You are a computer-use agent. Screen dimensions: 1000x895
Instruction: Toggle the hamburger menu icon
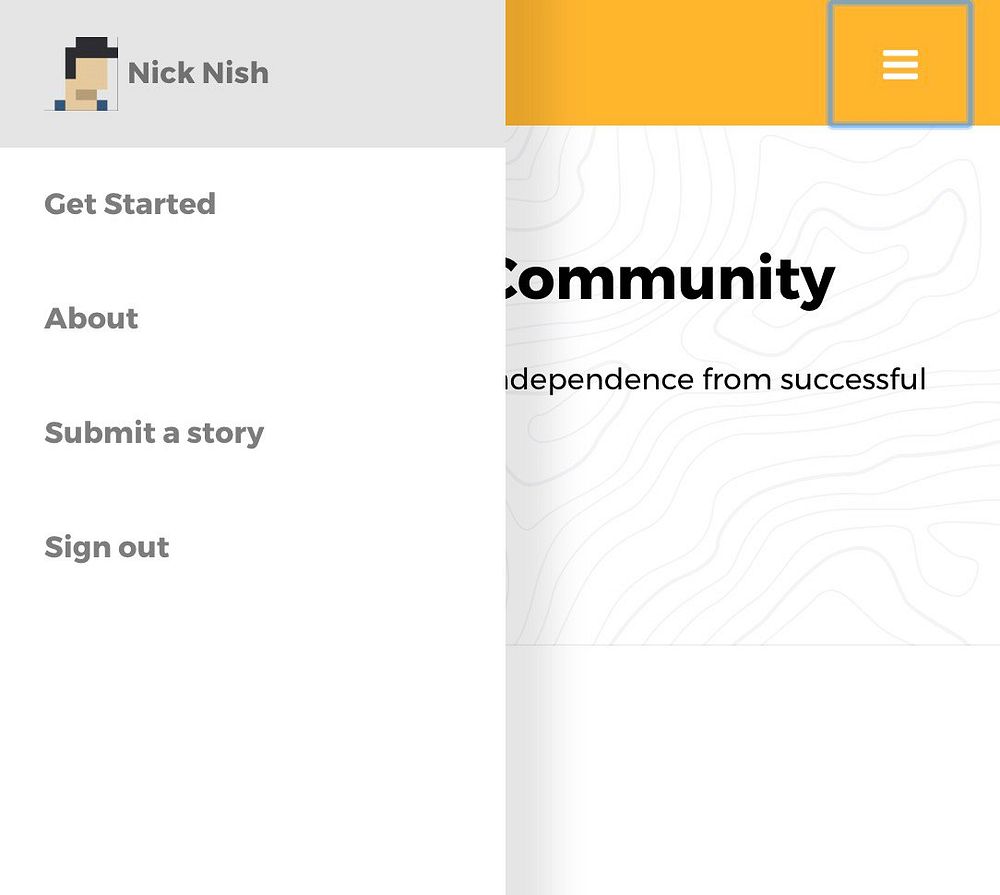pos(900,64)
